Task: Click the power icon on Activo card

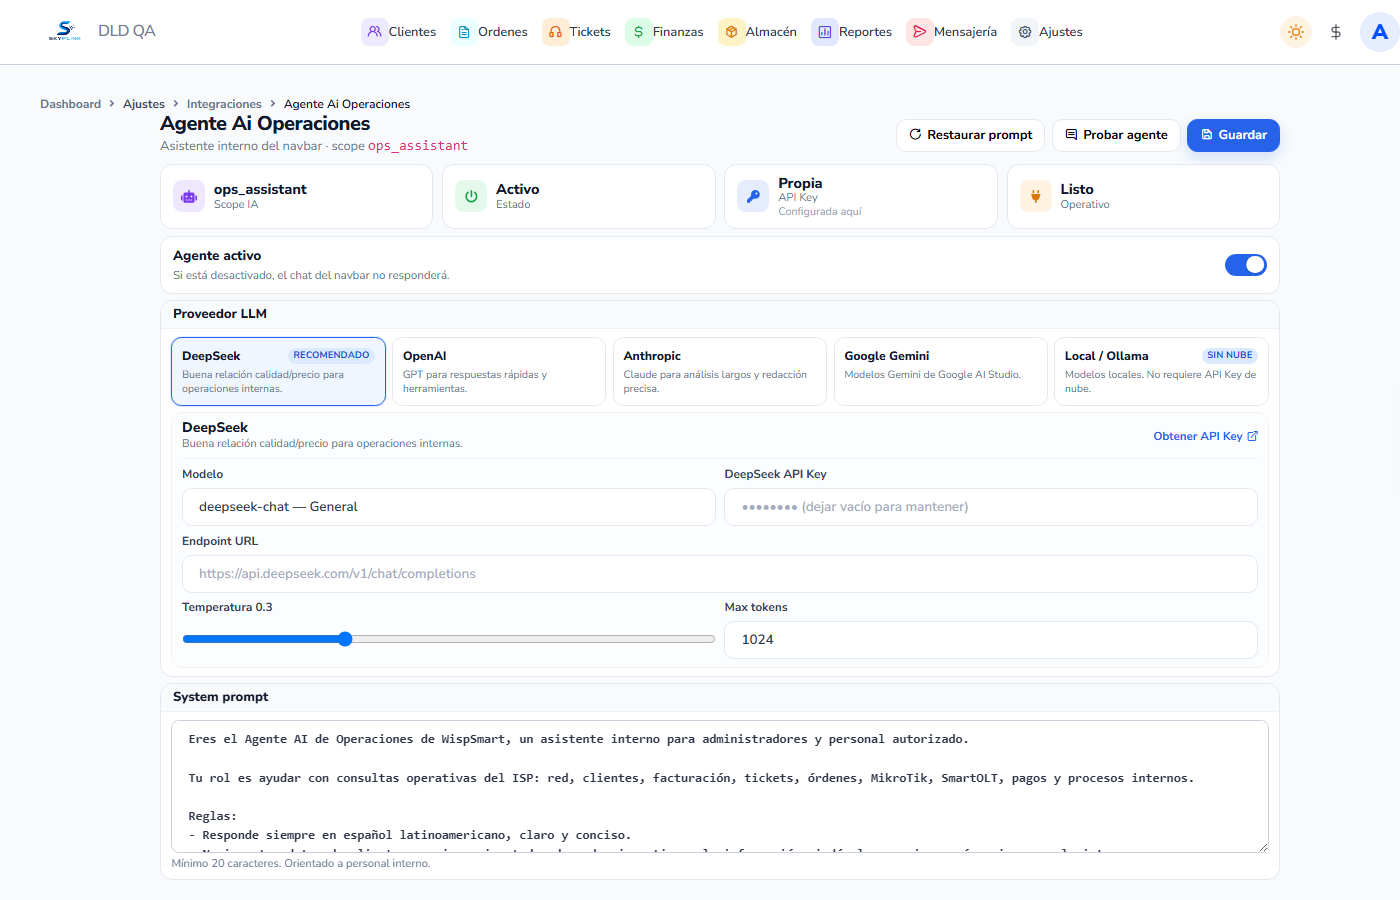Action: click(471, 197)
